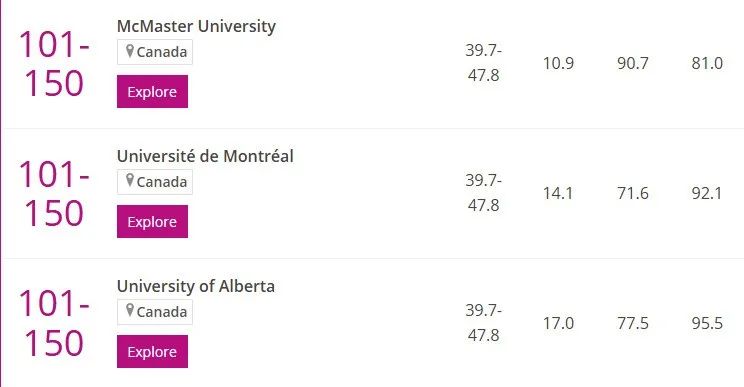This screenshot has height=387, width=744.
Task: Open the Université de Montréal link
Action: click(x=205, y=156)
